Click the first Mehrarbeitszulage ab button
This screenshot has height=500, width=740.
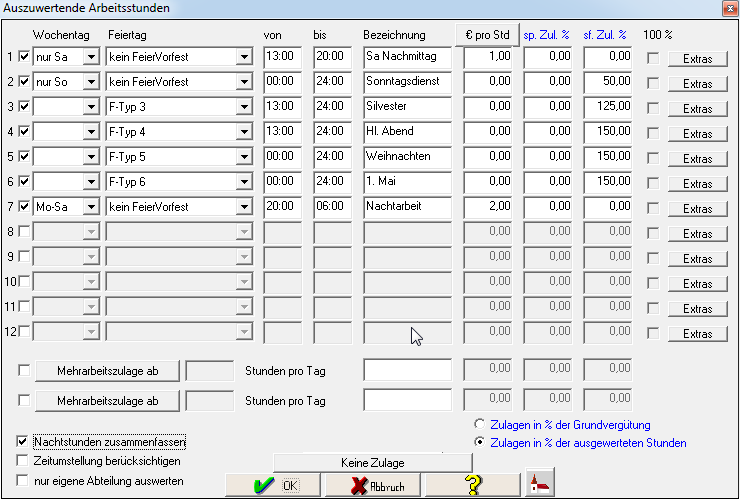coord(108,371)
